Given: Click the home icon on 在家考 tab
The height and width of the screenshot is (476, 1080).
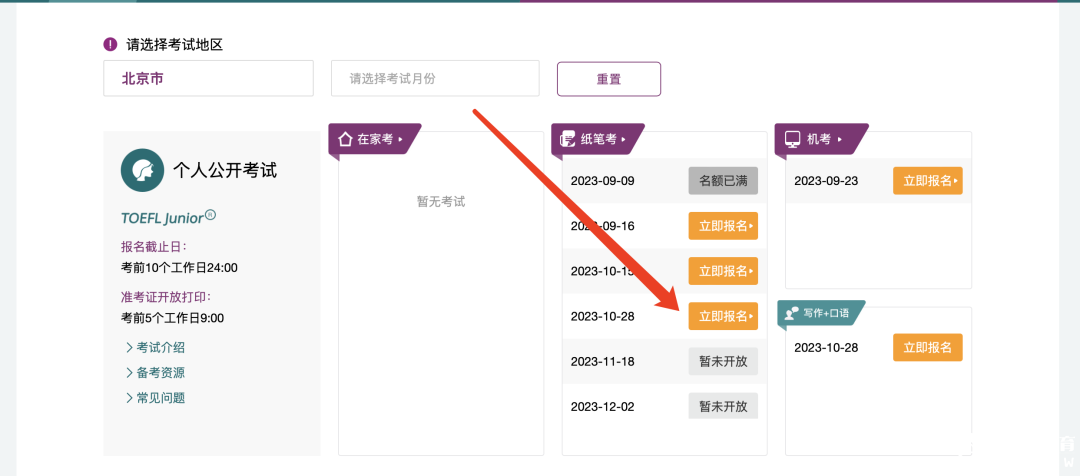Looking at the screenshot, I should coord(345,139).
